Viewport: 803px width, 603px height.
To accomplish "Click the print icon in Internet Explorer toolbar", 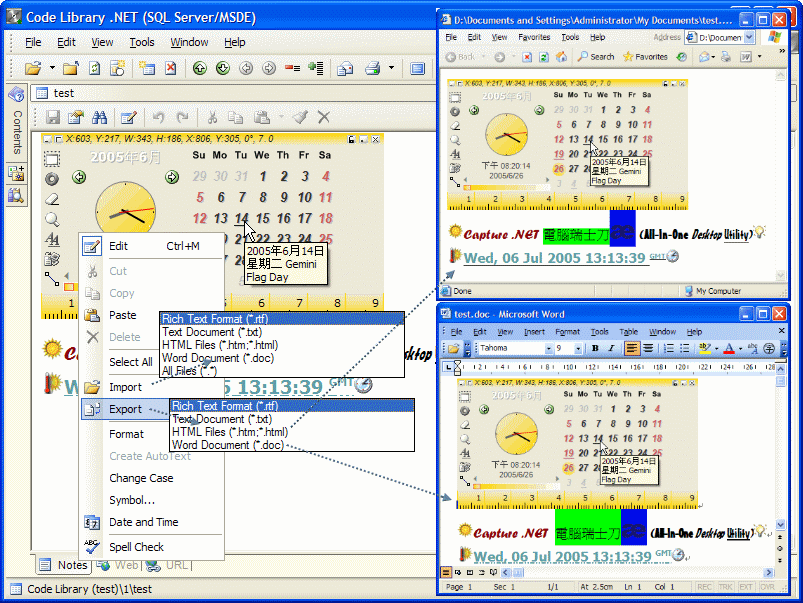I will point(726,57).
